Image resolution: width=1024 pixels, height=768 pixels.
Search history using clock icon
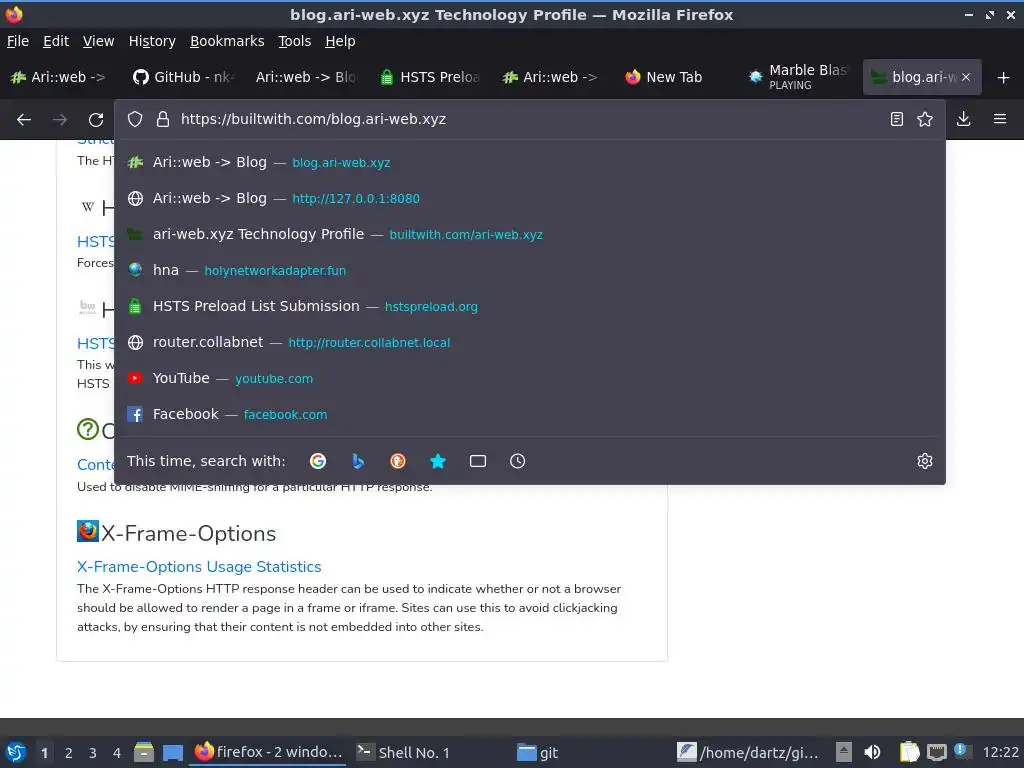coord(517,461)
